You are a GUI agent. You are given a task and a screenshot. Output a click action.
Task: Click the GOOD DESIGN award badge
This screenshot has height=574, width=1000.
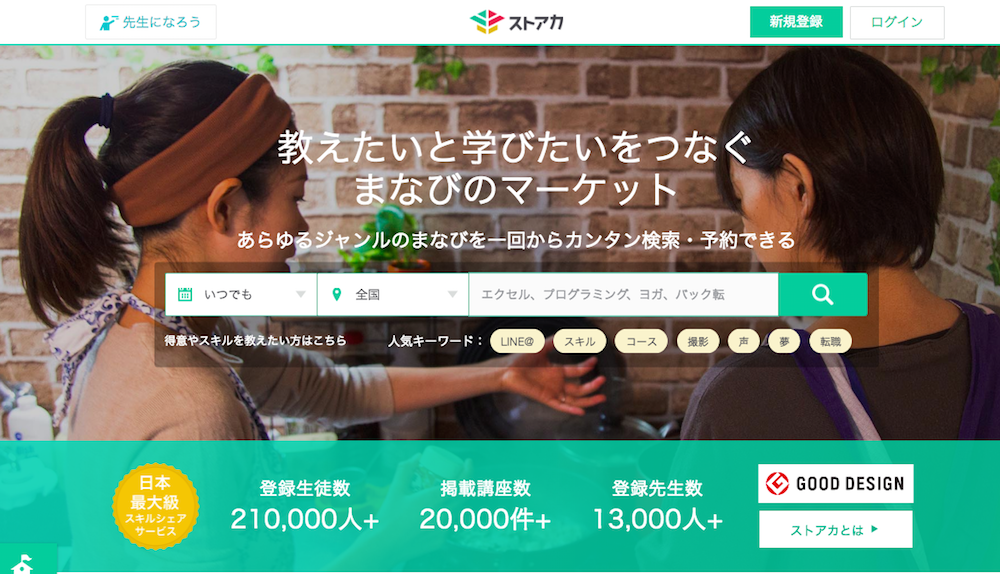pyautogui.click(x=835, y=483)
